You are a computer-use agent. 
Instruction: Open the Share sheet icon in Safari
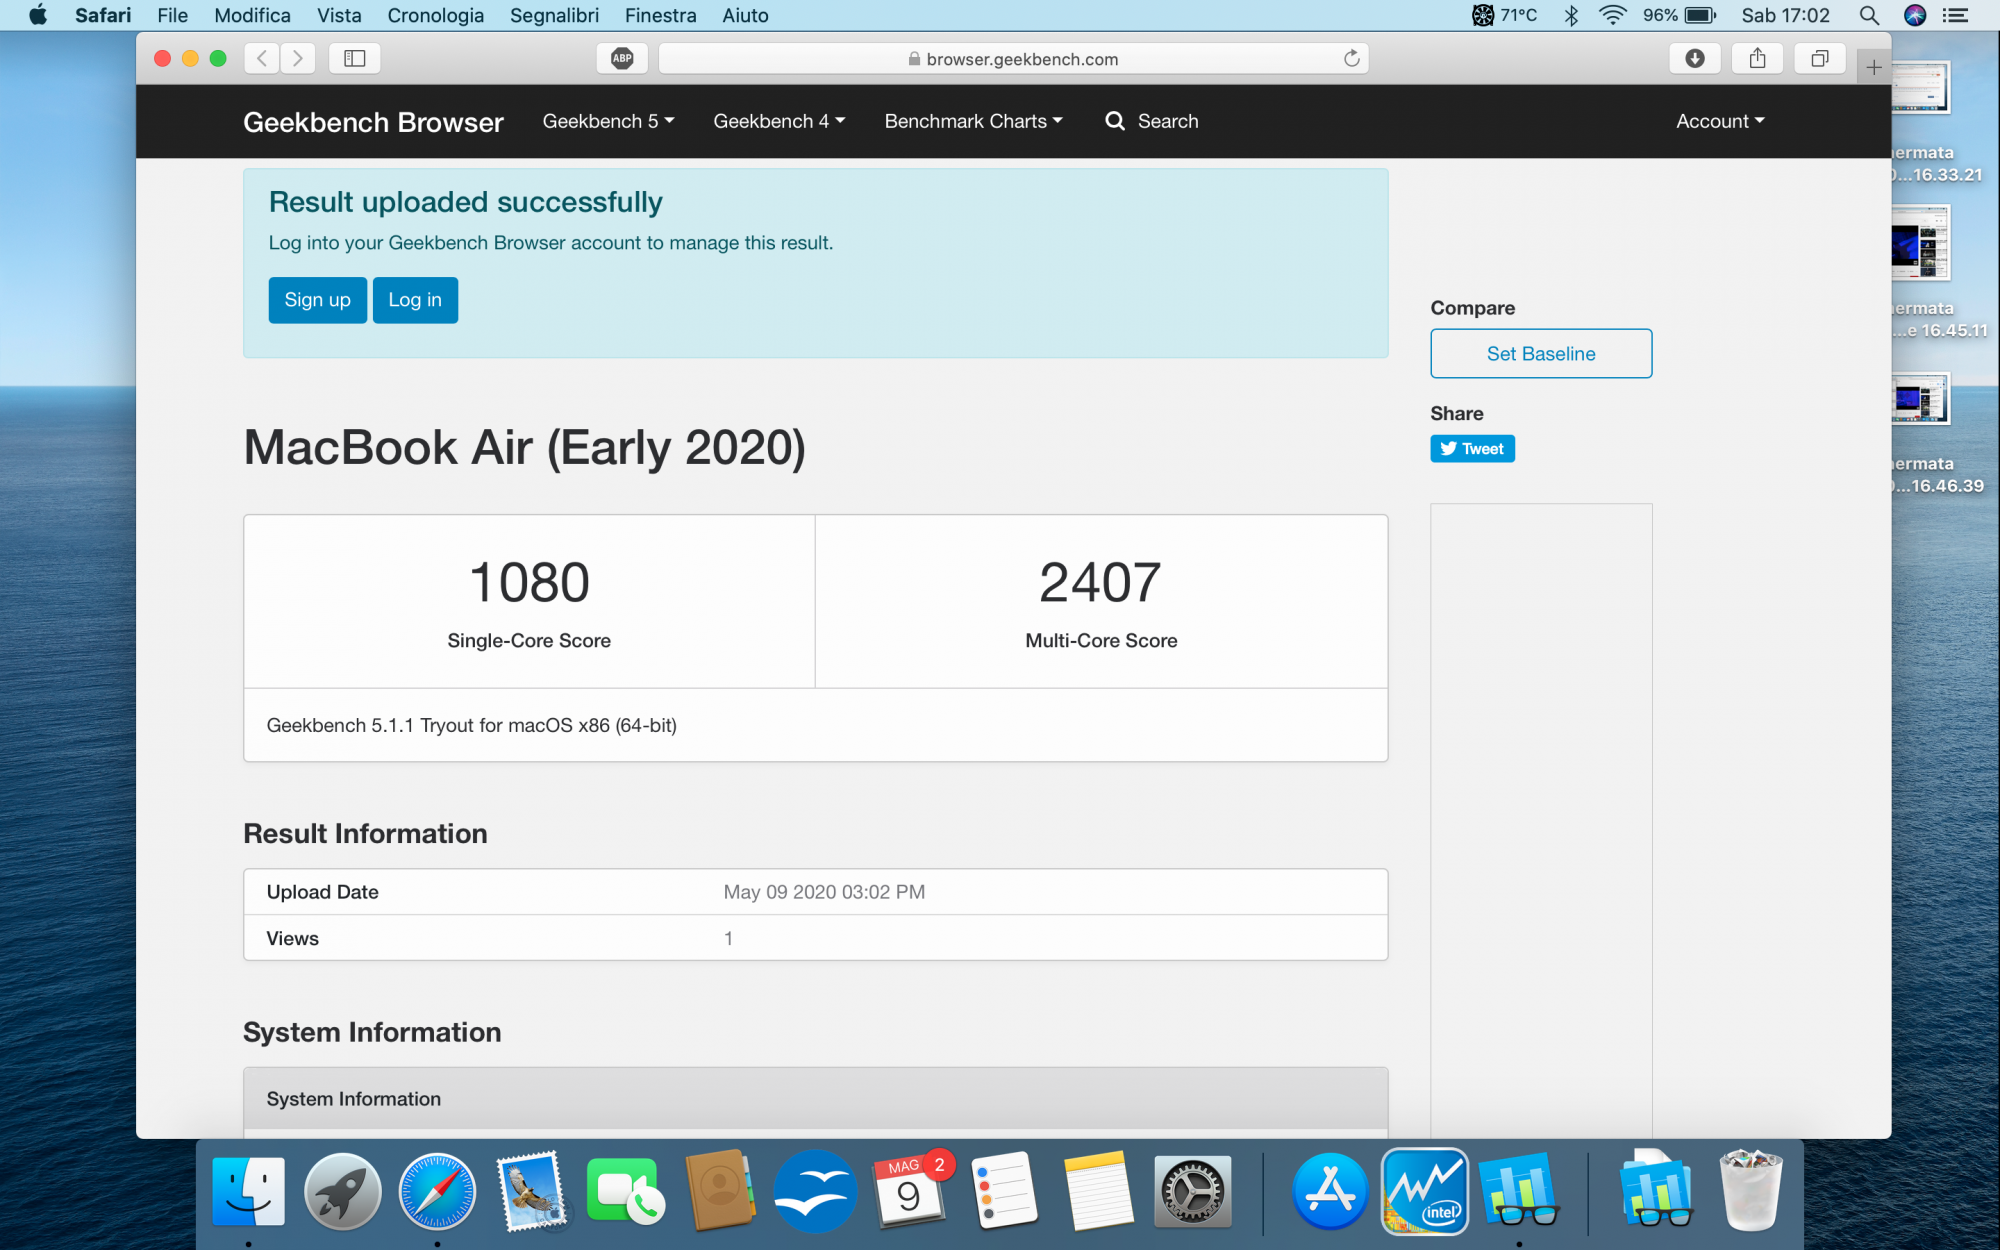[x=1757, y=58]
